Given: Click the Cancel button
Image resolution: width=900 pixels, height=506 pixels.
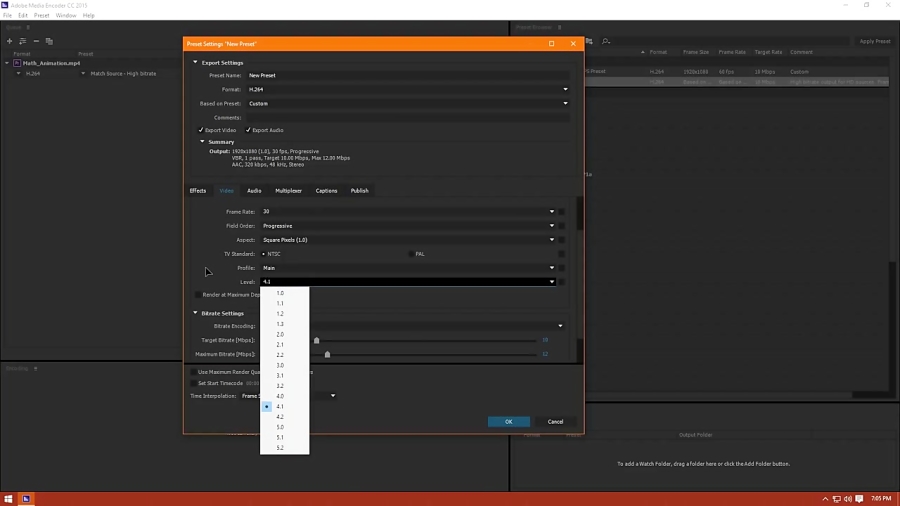Looking at the screenshot, I should [555, 422].
